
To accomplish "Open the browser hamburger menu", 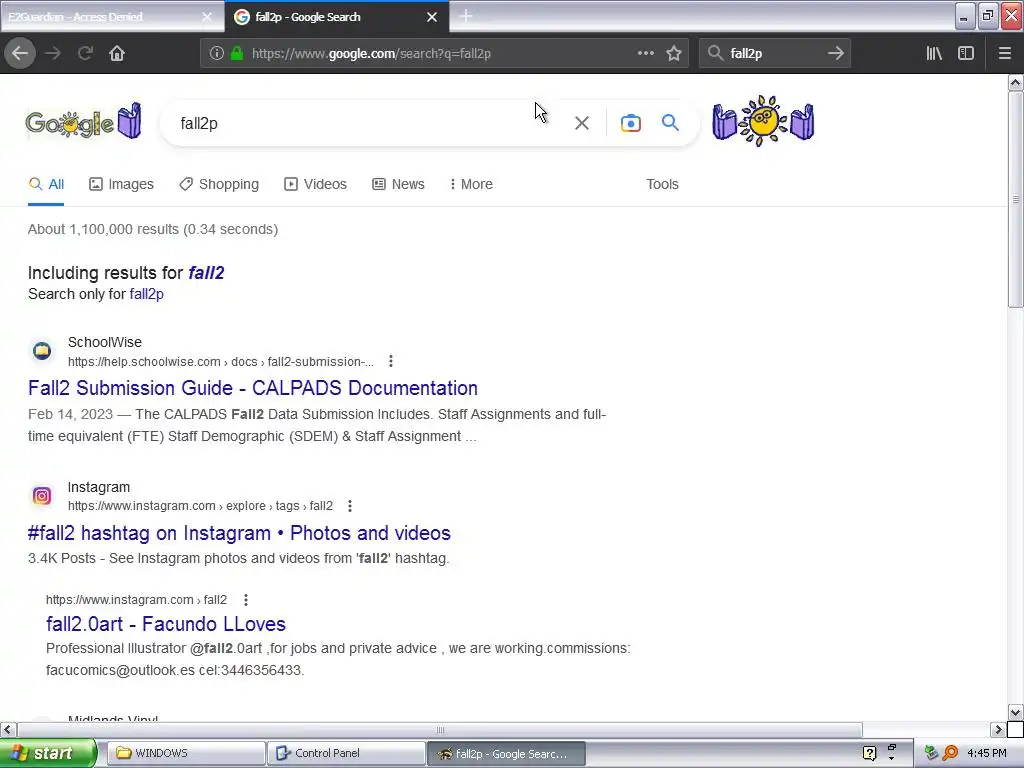I will [1004, 54].
